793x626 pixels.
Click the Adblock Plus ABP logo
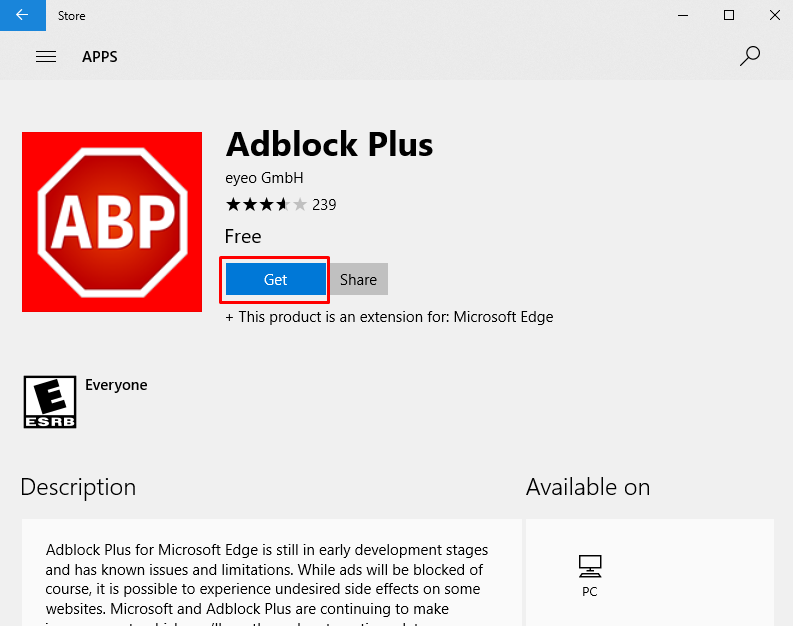pos(112,222)
